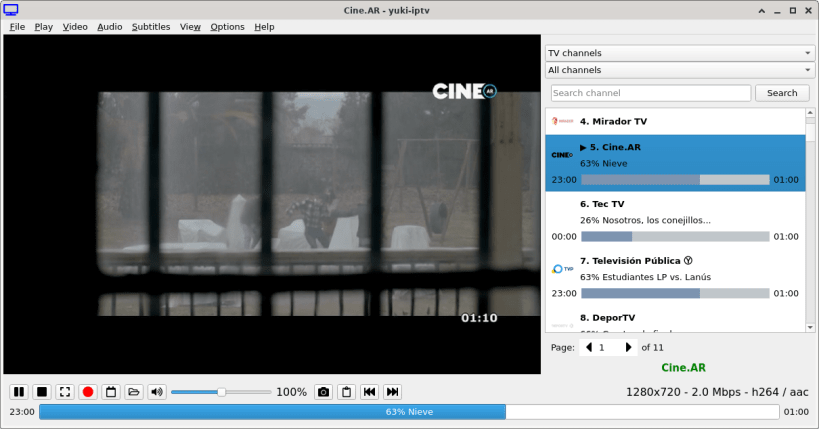The height and width of the screenshot is (429, 819).
Task: Click Tec TV's programme progress bar
Action: click(675, 237)
